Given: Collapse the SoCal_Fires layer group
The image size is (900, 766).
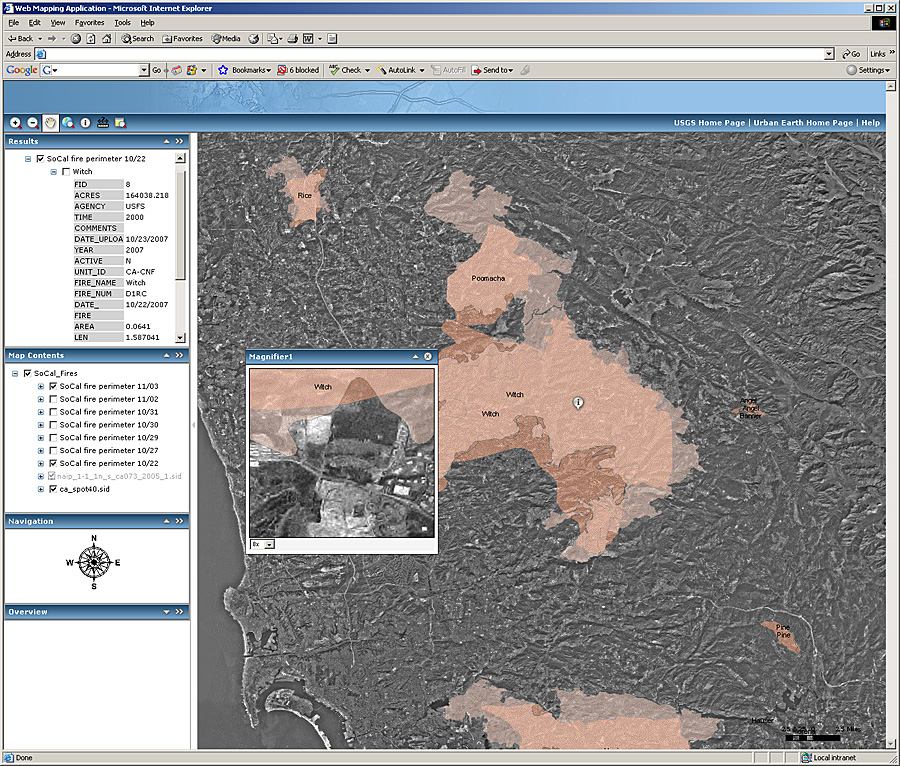Looking at the screenshot, I should (14, 373).
